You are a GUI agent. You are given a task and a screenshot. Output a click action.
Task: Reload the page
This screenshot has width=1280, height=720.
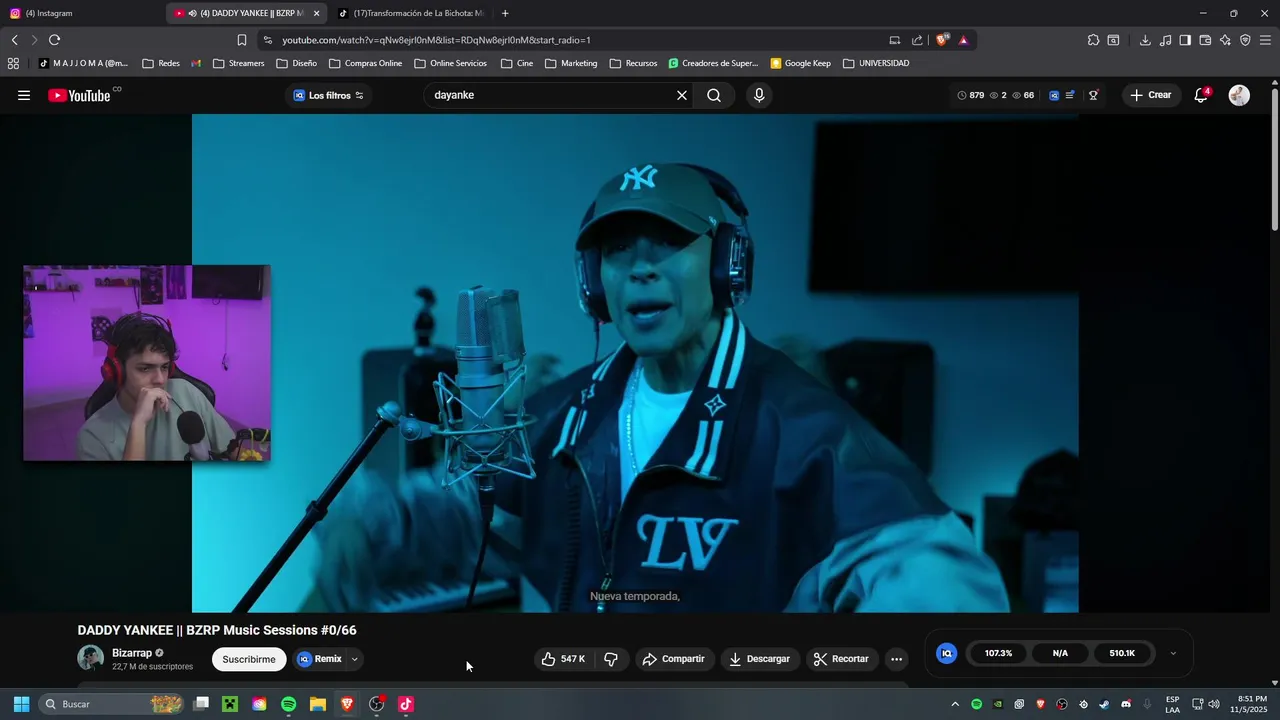coord(54,40)
